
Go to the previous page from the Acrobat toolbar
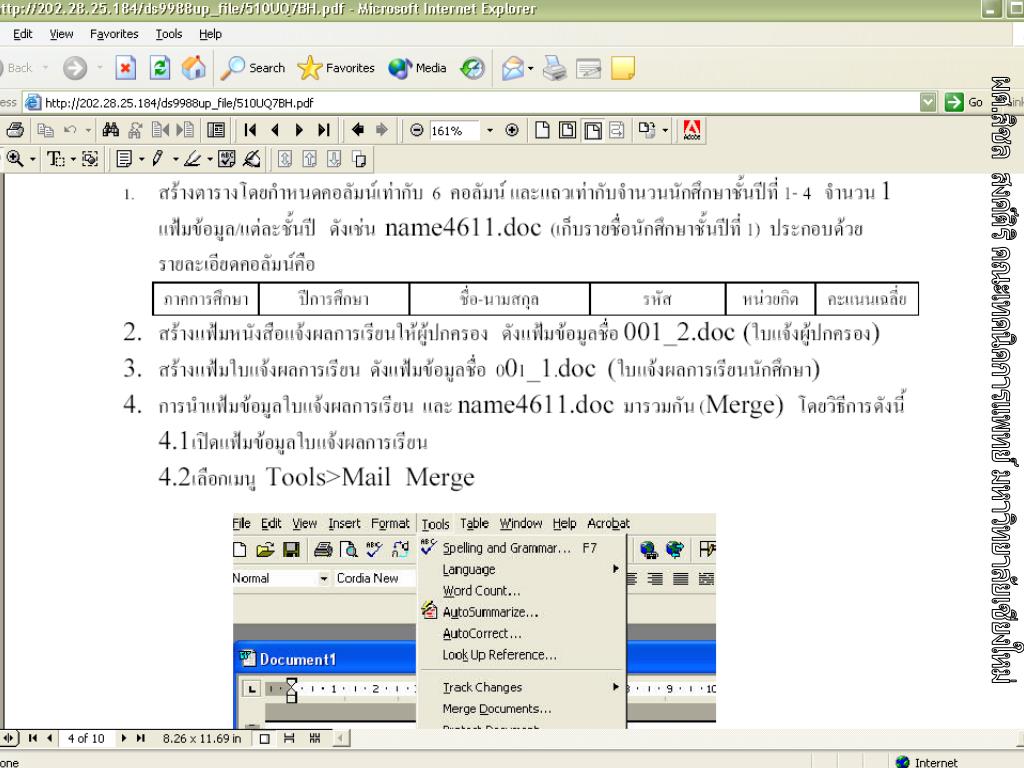pyautogui.click(x=275, y=130)
